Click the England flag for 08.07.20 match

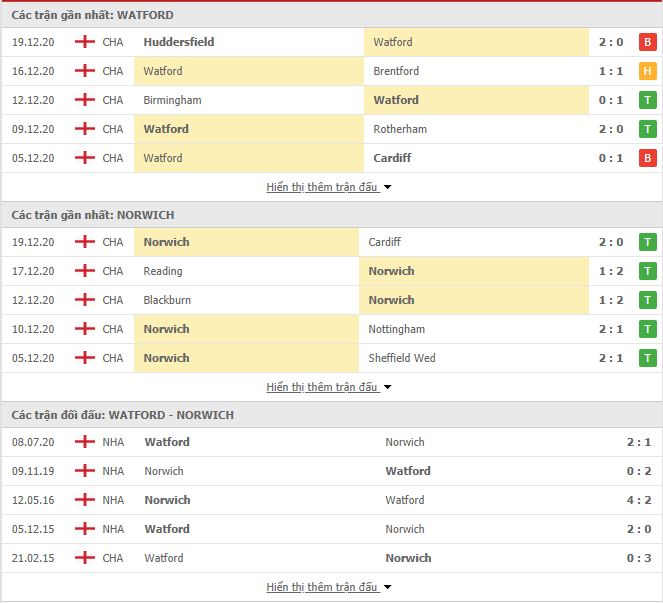pos(85,442)
